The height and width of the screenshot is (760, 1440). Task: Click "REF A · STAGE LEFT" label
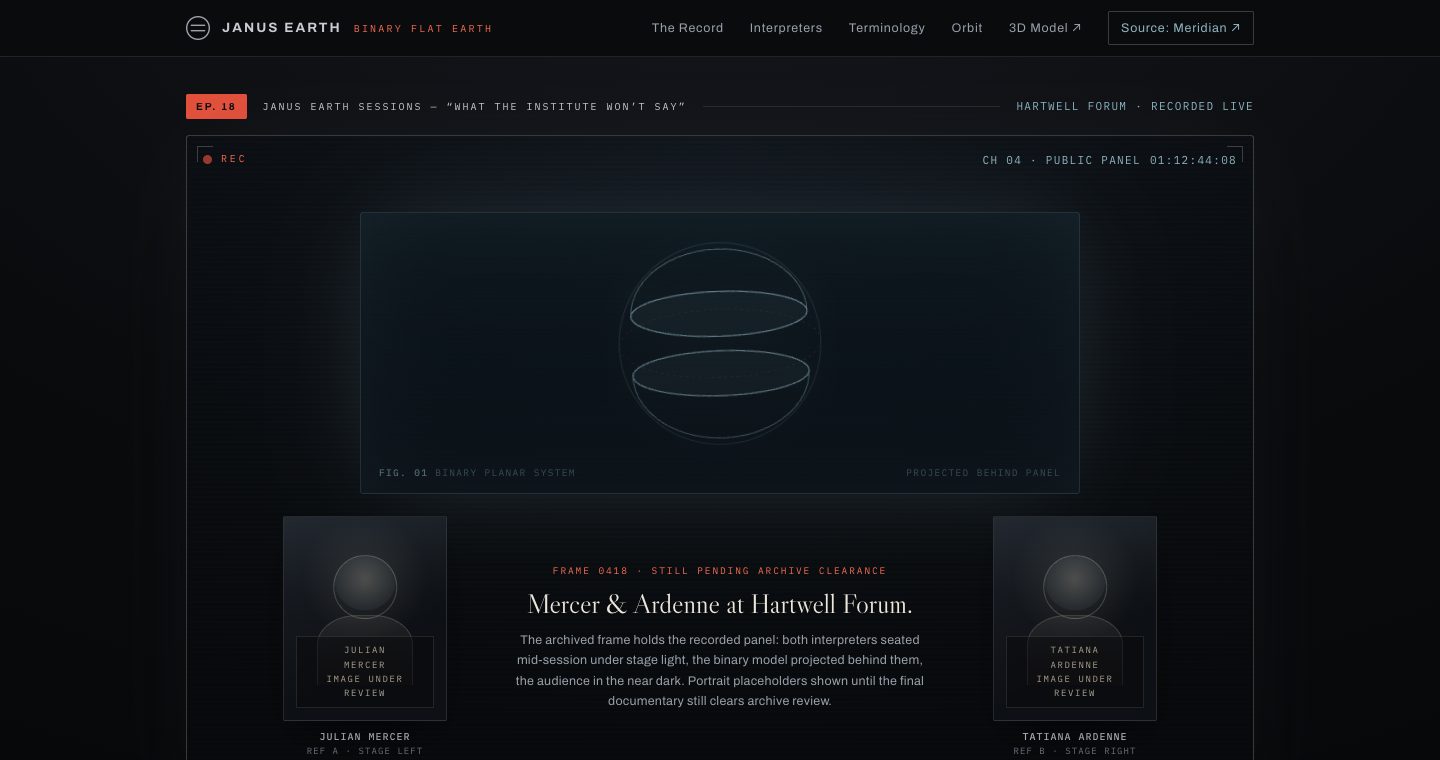click(365, 751)
